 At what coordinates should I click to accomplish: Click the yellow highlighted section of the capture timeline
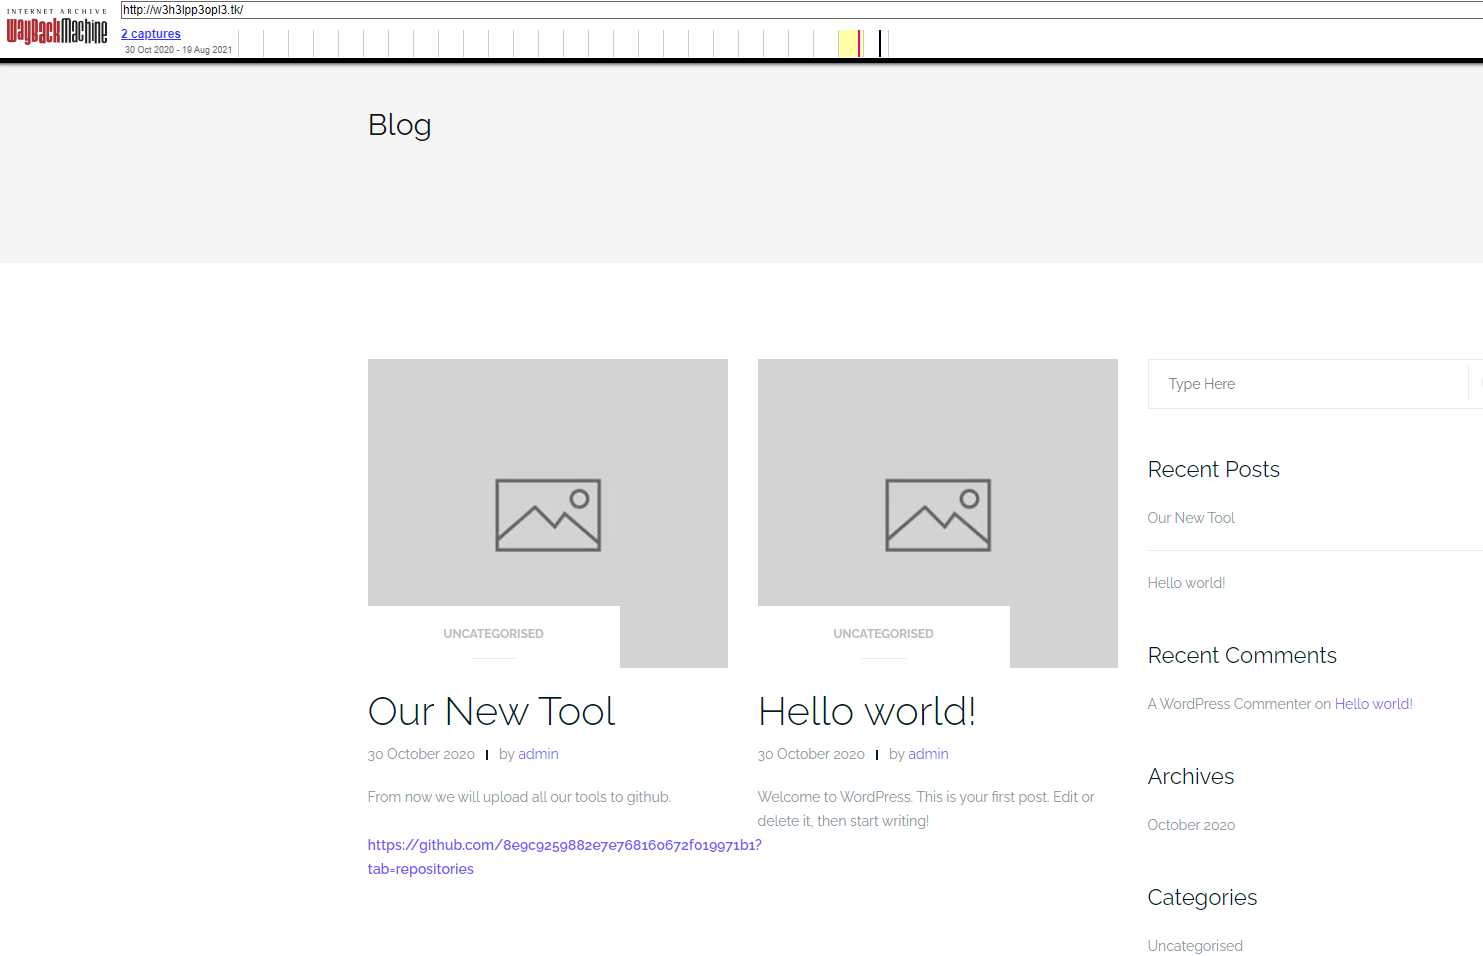tap(848, 43)
